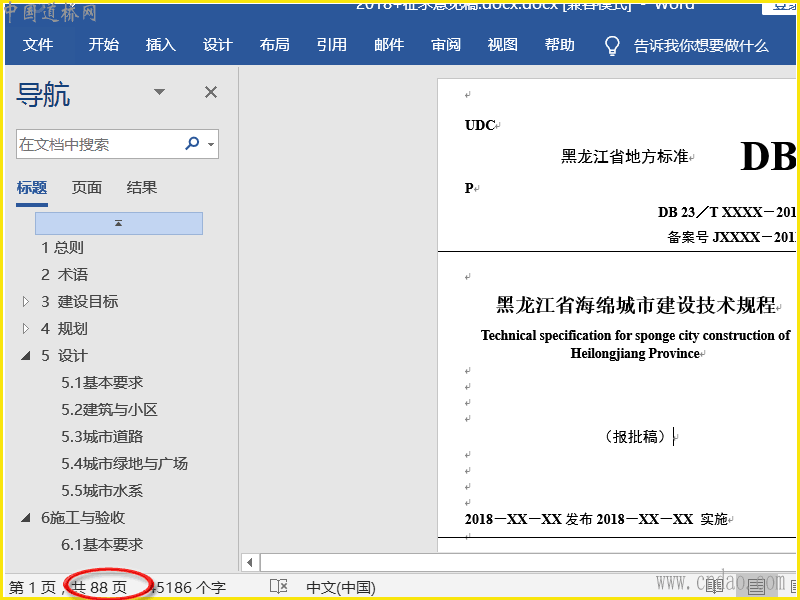The width and height of the screenshot is (800, 600).
Task: Open navigation pane options dropdown arrow
Action: (x=159, y=92)
